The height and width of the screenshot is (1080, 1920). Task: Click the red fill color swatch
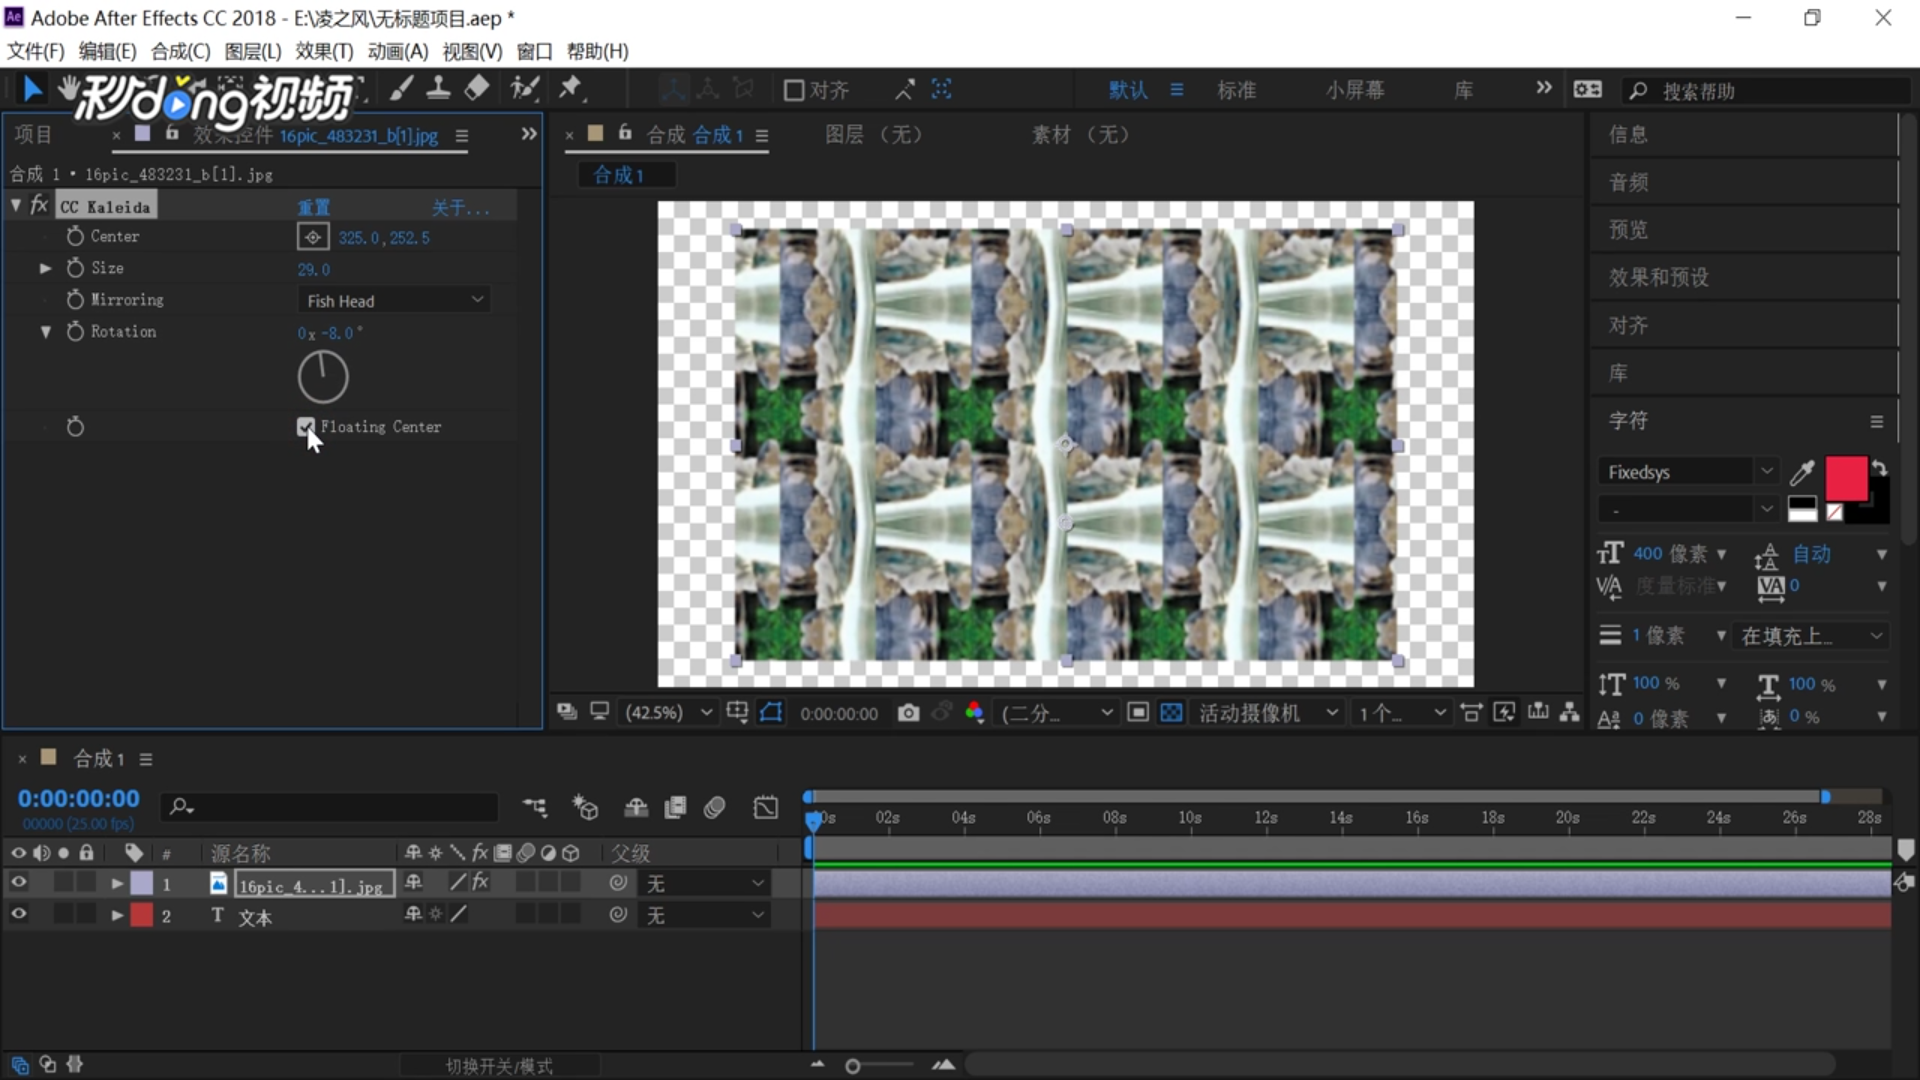[x=1845, y=478]
